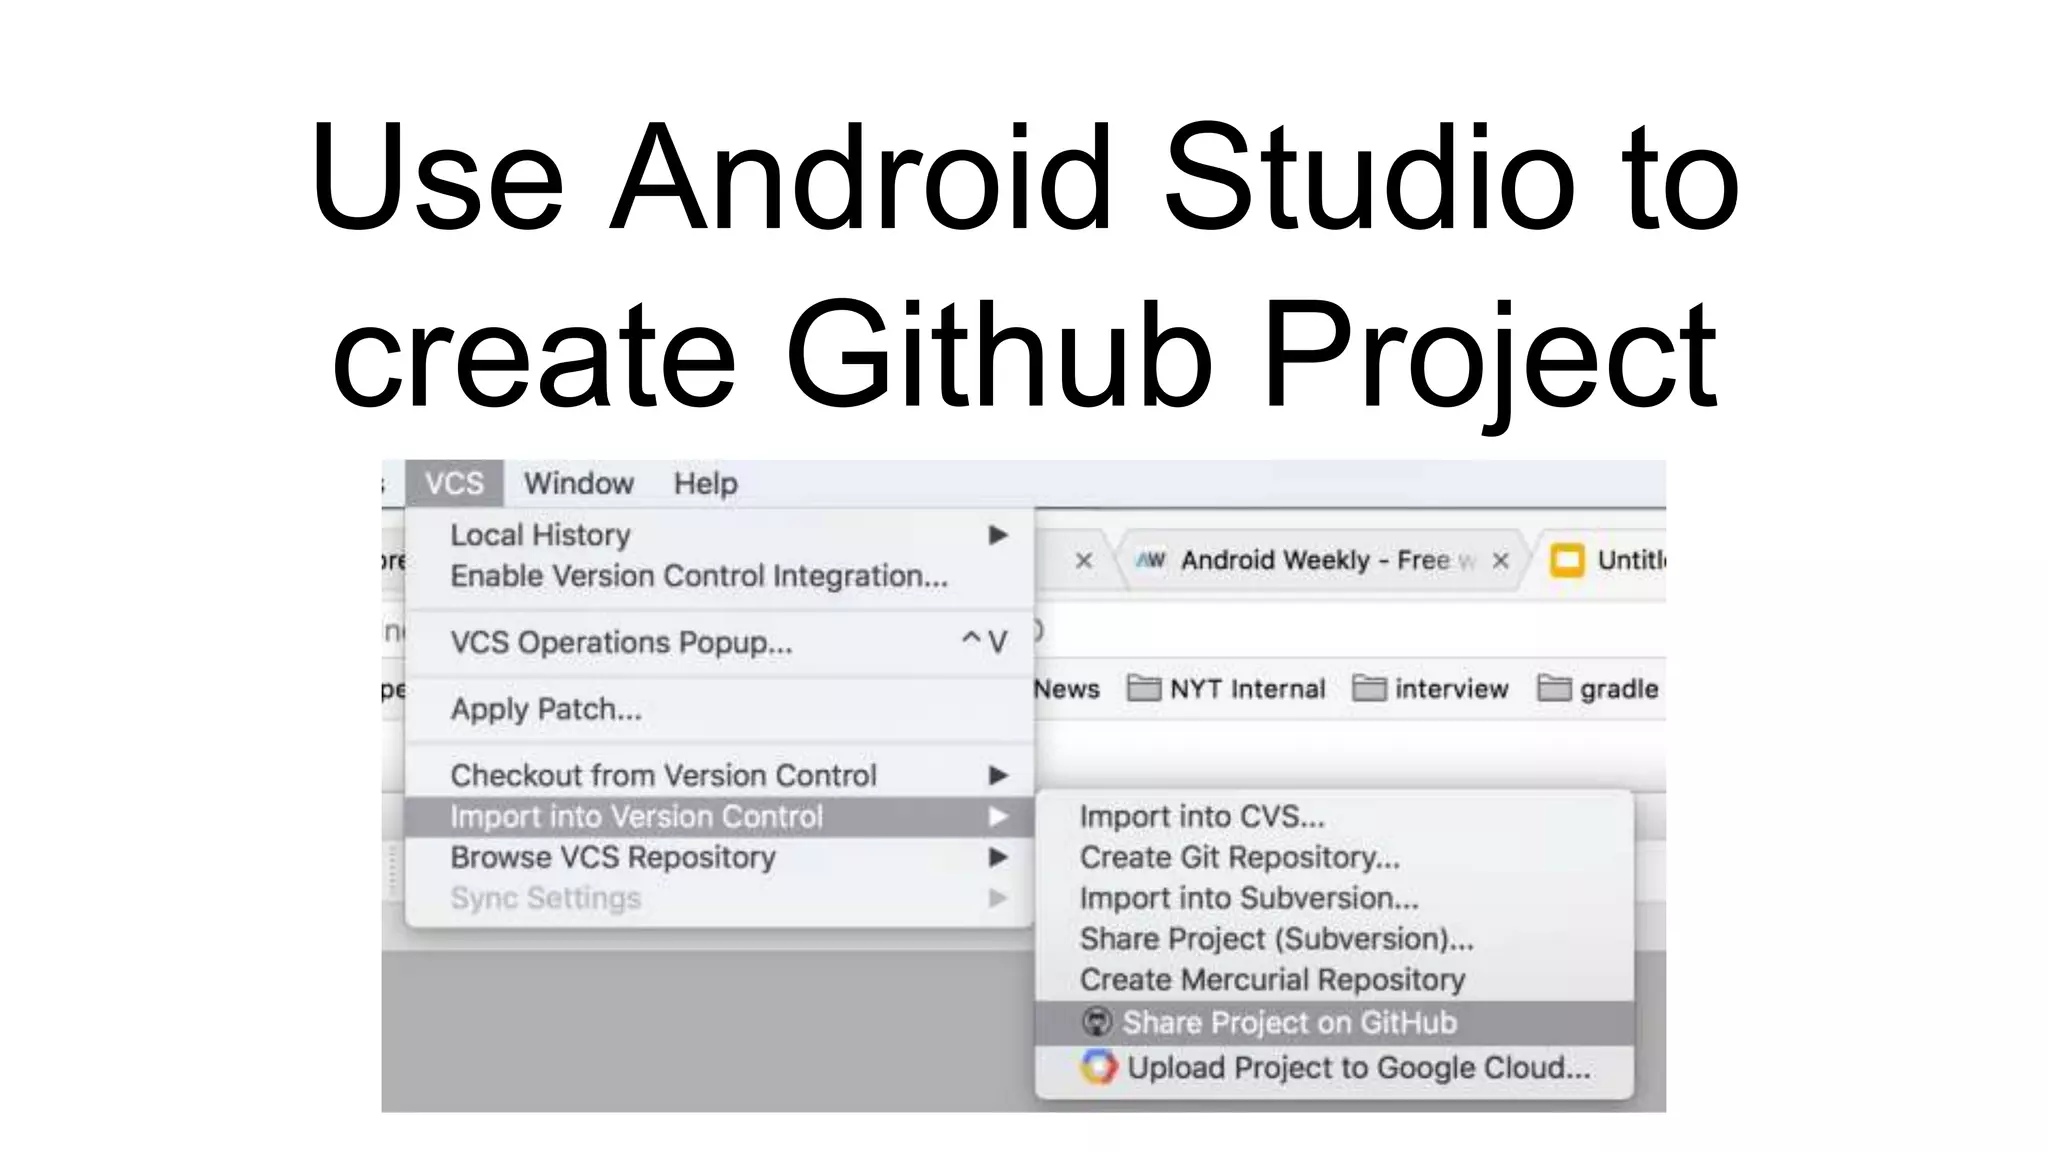Select VCS Operations Popup item

coord(719,642)
